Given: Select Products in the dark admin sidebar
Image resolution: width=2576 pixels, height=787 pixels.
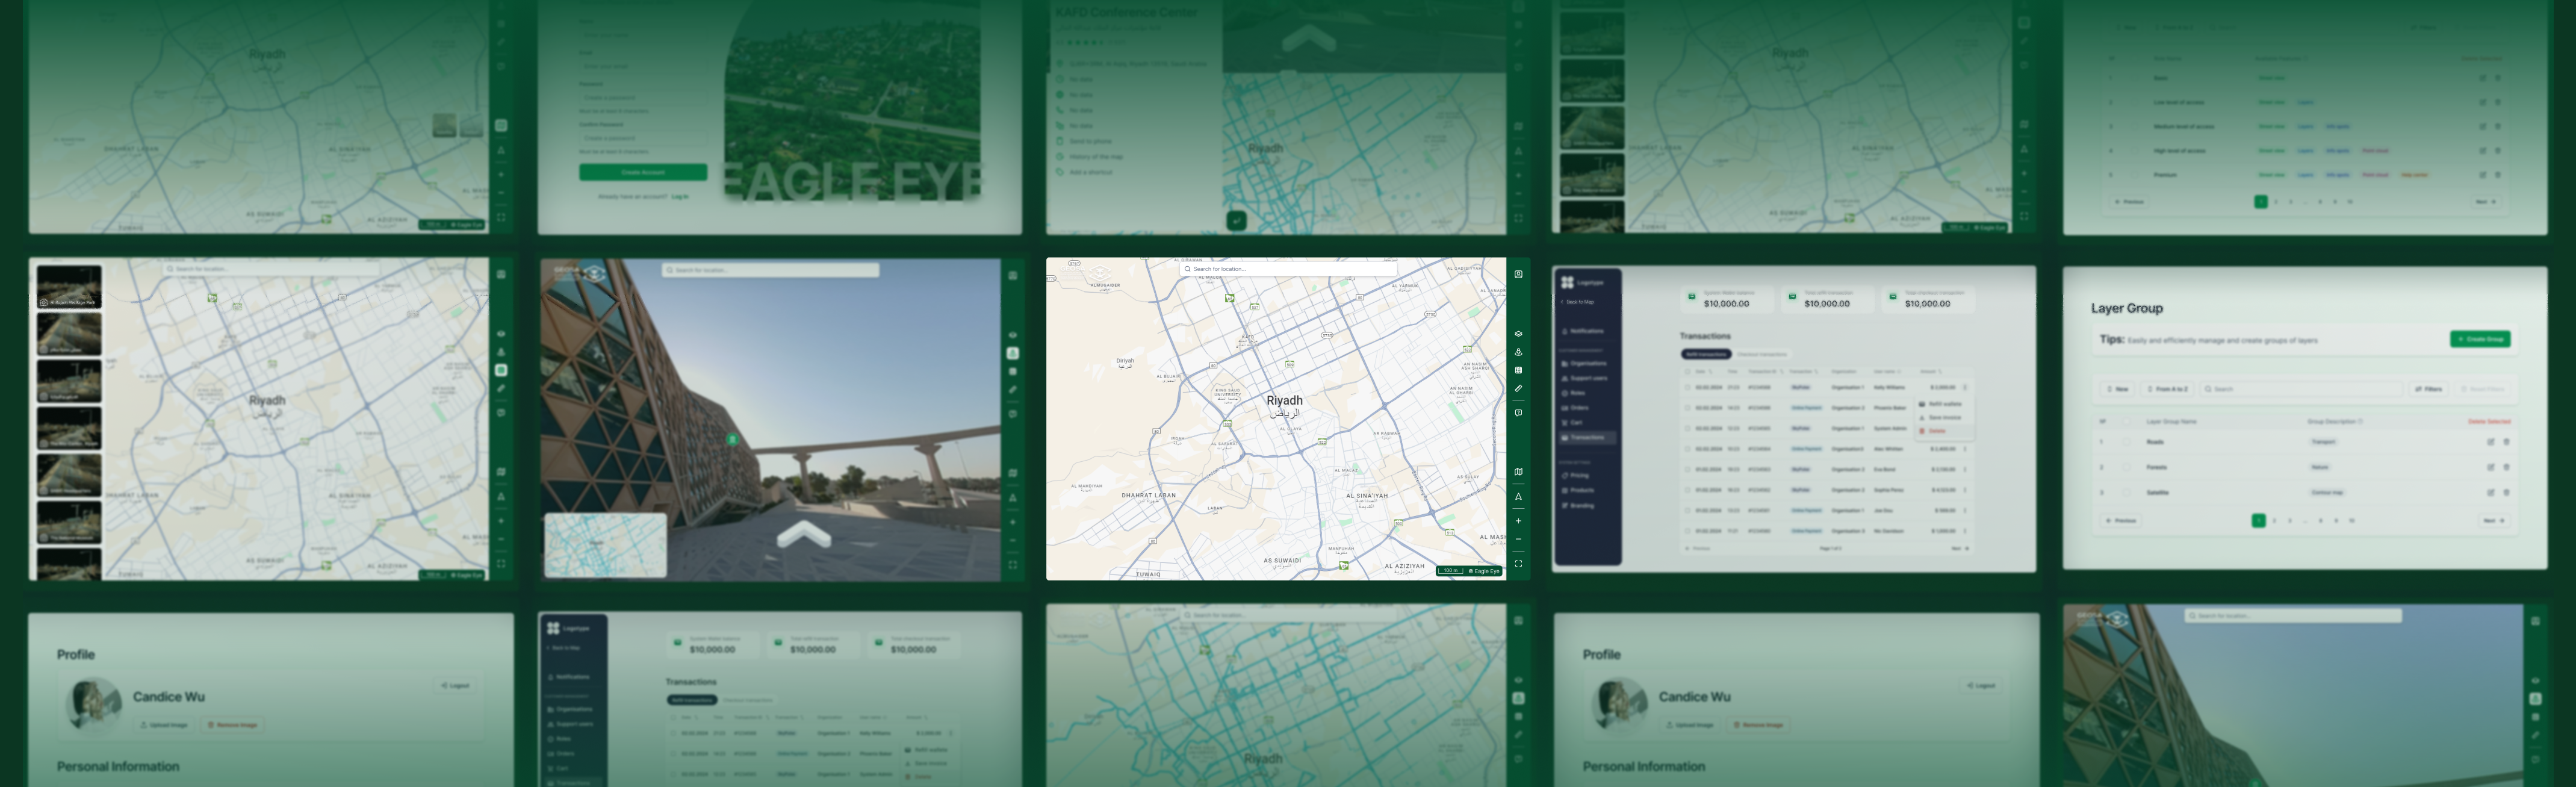Looking at the screenshot, I should click(x=1581, y=490).
